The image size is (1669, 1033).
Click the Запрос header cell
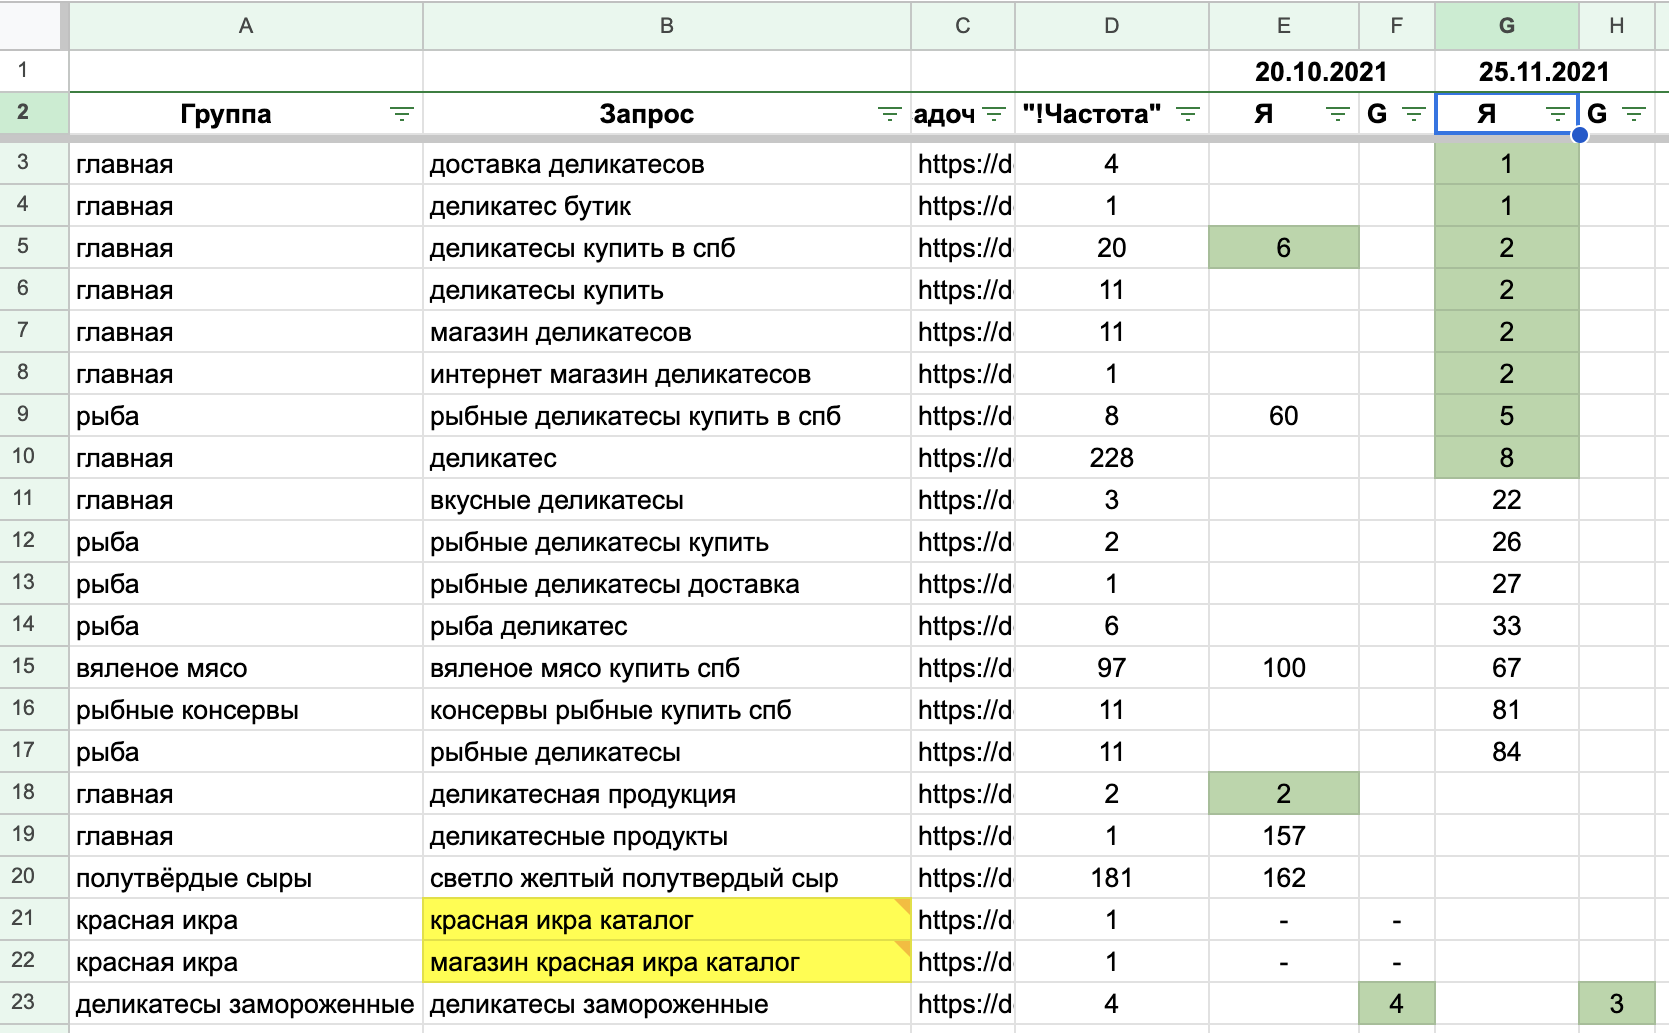[667, 114]
